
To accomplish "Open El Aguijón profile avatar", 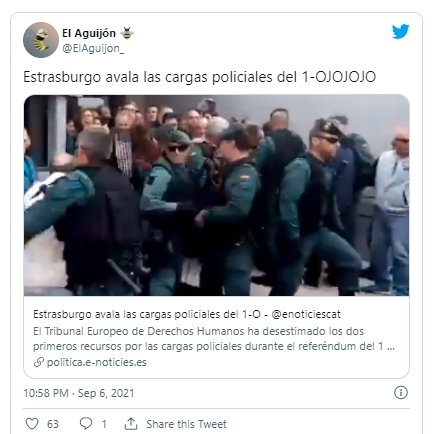I will 41,40.
